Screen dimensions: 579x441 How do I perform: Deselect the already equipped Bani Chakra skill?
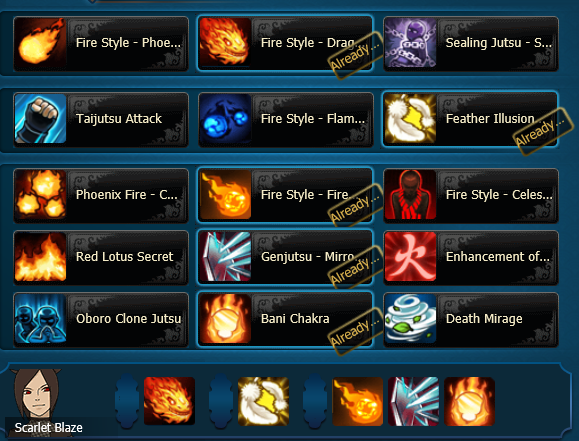[285, 319]
